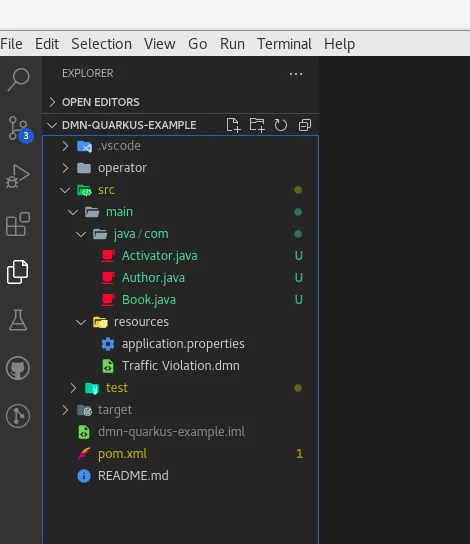
Task: Click the U status next to Author.java
Action: (x=298, y=278)
